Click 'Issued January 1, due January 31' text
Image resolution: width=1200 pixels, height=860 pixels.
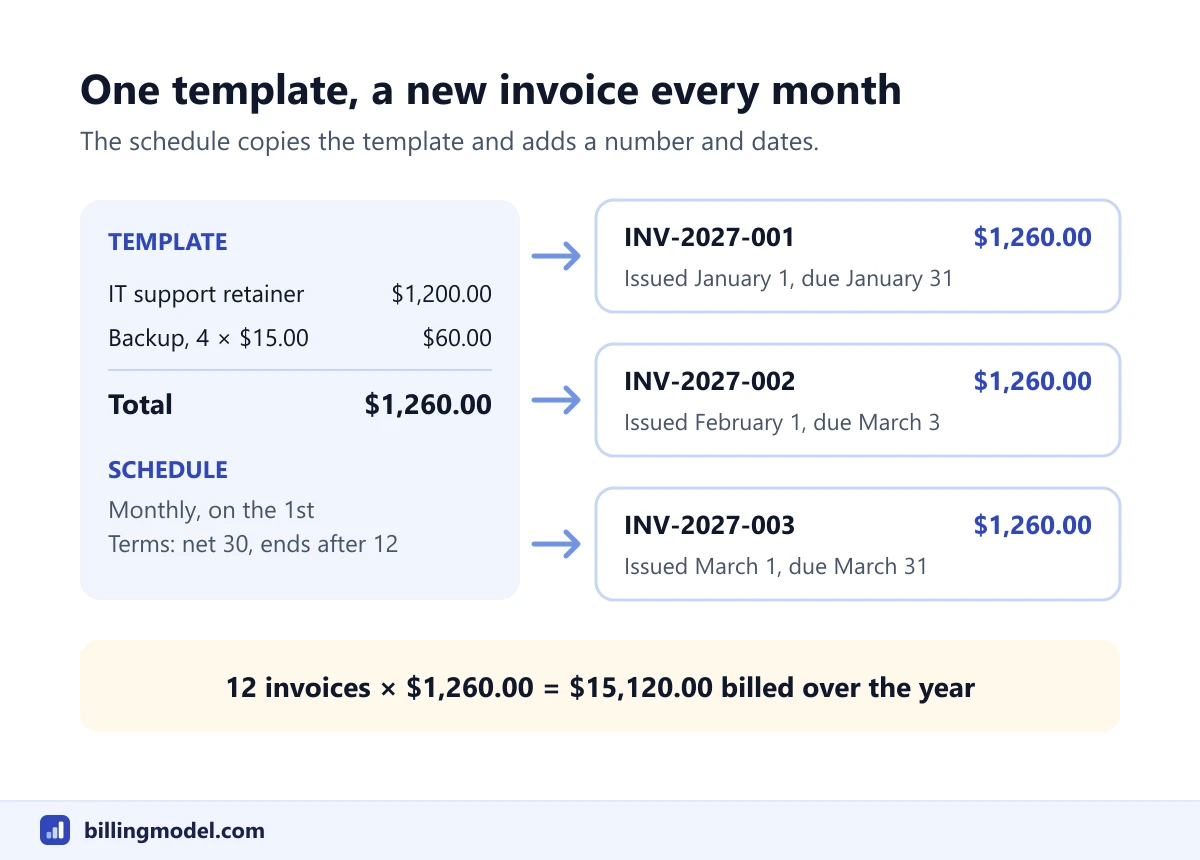pyautogui.click(x=789, y=278)
